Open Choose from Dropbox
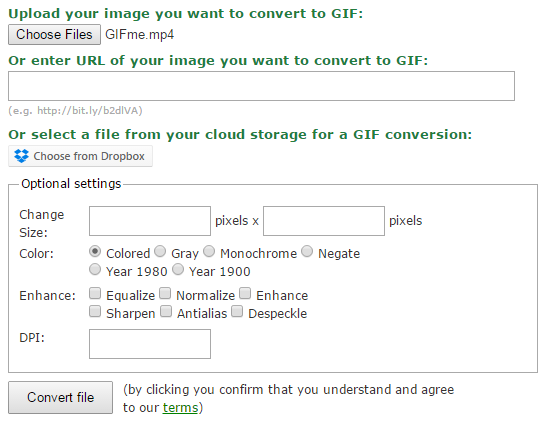549x435 pixels. point(80,156)
